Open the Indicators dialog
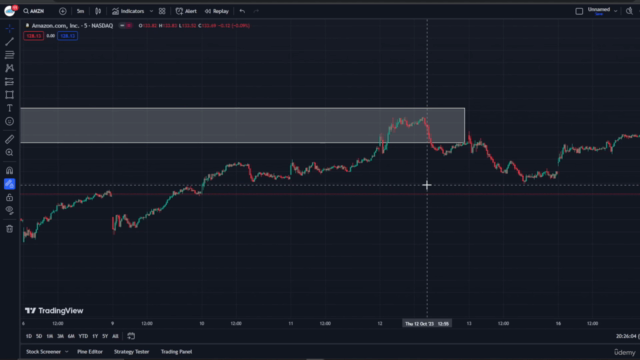The width and height of the screenshot is (640, 360). point(128,11)
